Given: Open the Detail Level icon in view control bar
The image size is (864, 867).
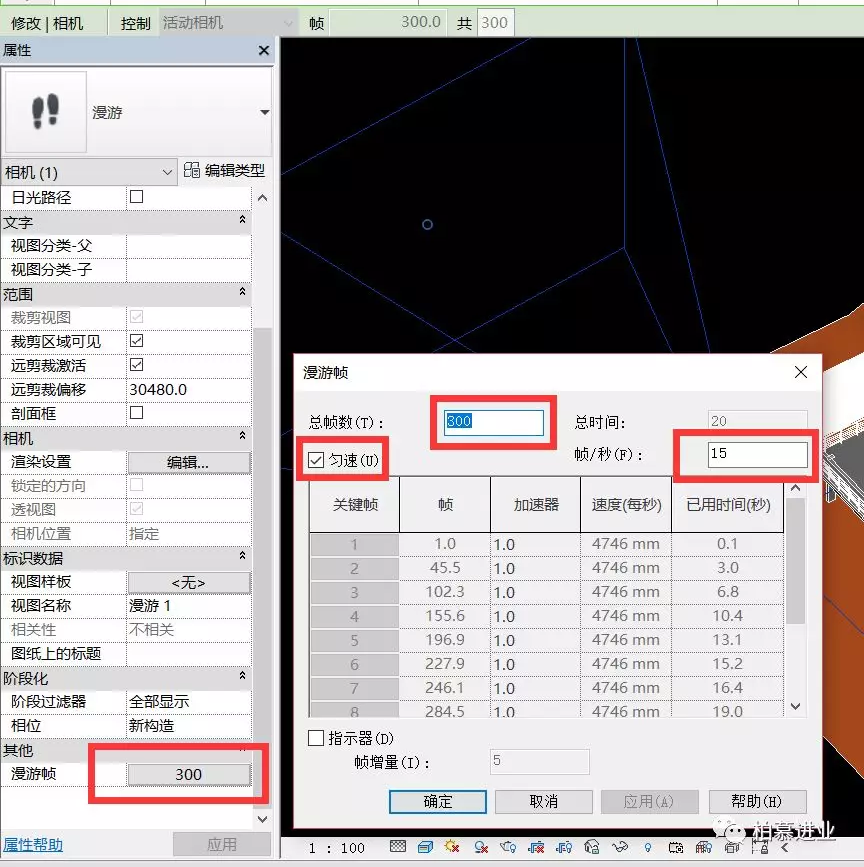Looking at the screenshot, I should [x=398, y=847].
